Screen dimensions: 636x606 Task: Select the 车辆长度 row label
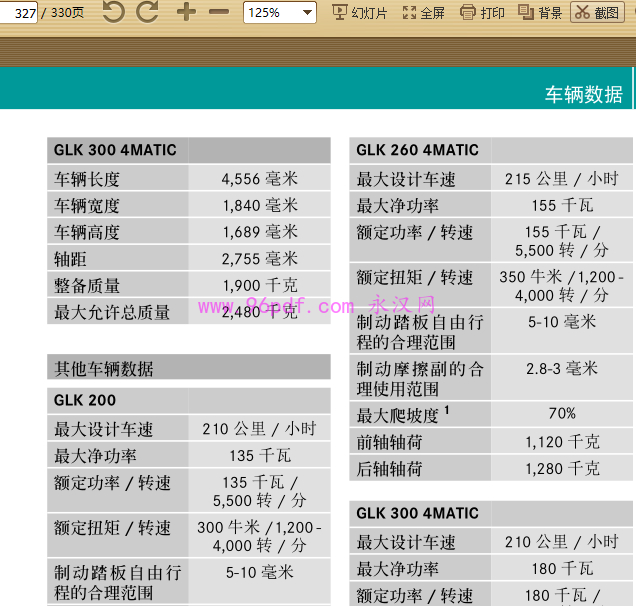point(87,179)
